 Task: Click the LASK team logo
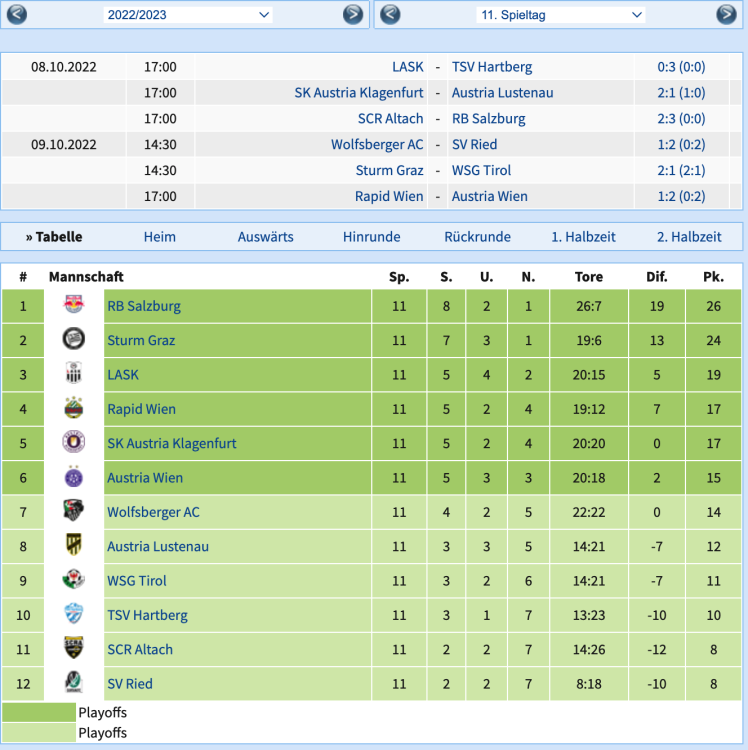73,374
